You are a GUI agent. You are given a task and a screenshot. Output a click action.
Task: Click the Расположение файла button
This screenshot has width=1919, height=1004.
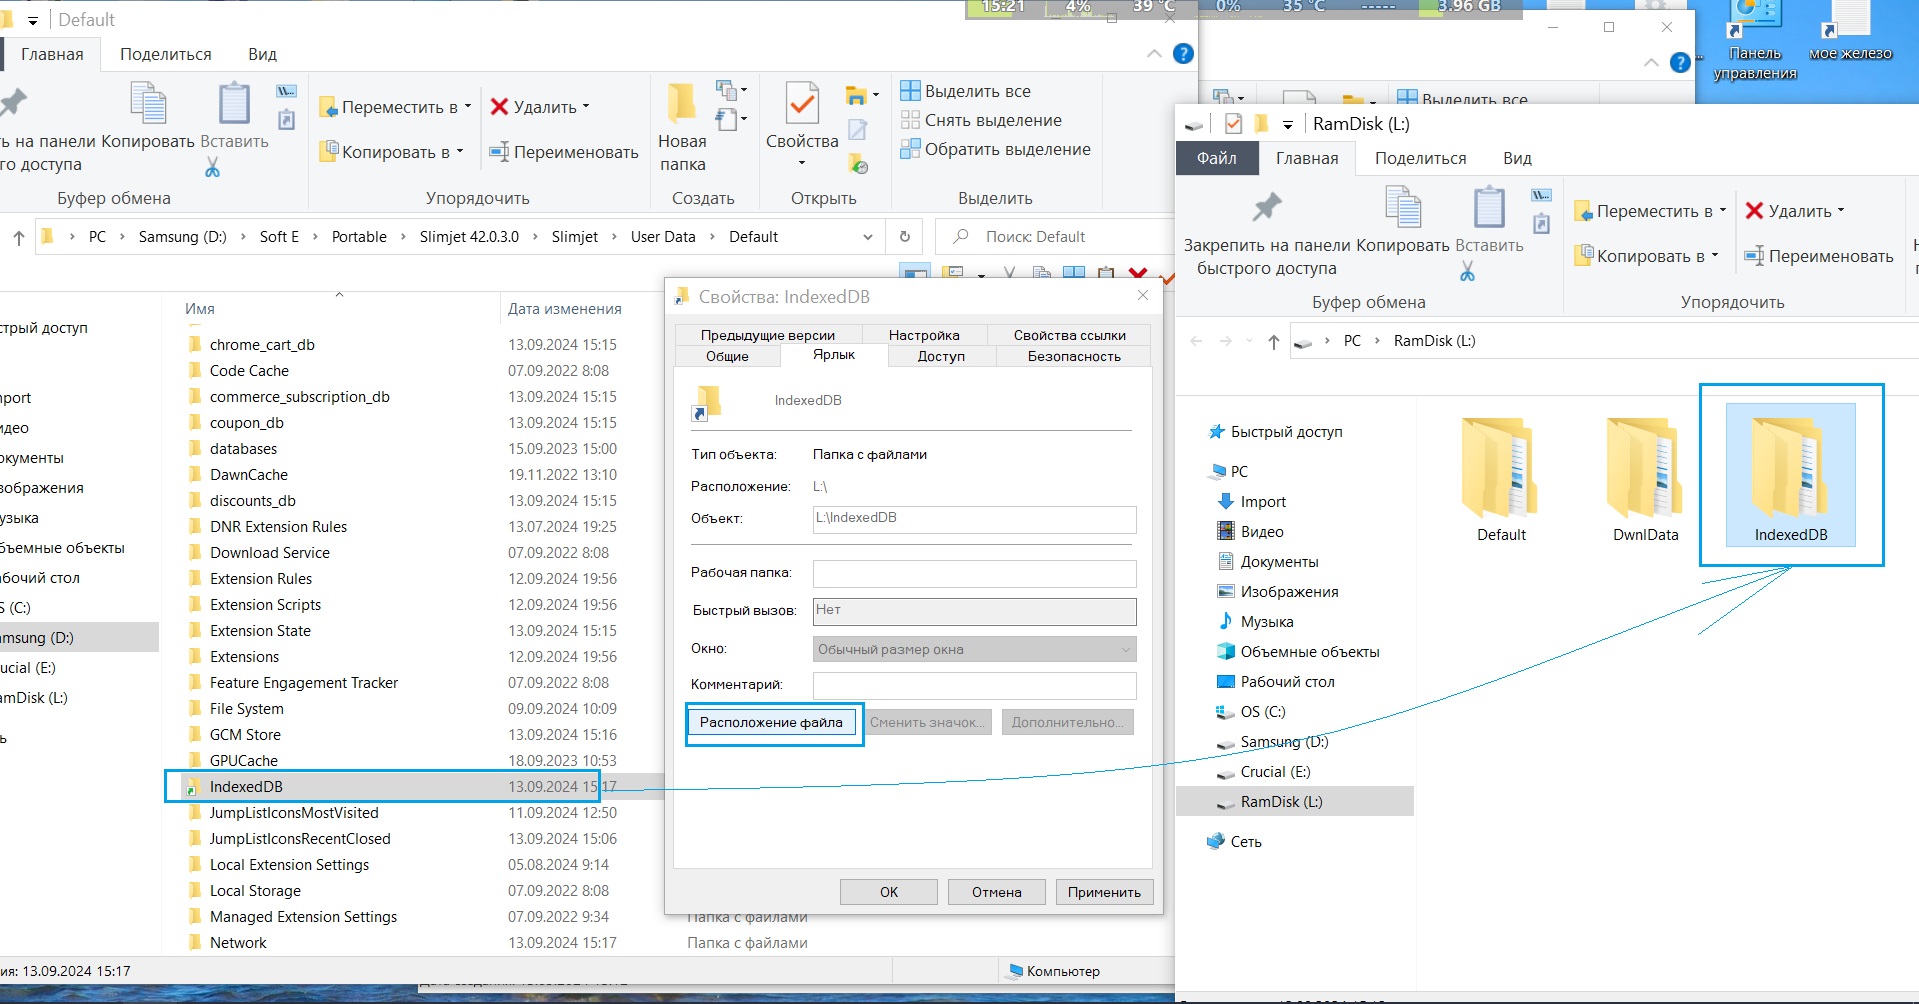[x=771, y=722]
